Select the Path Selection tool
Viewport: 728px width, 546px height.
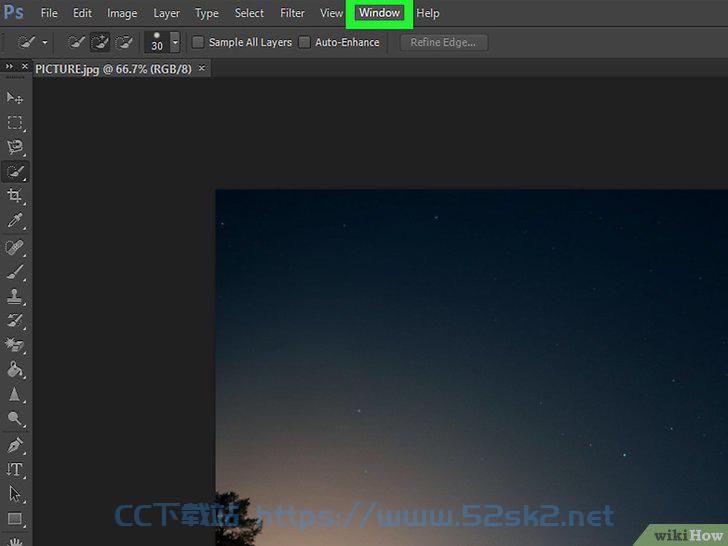pos(14,494)
